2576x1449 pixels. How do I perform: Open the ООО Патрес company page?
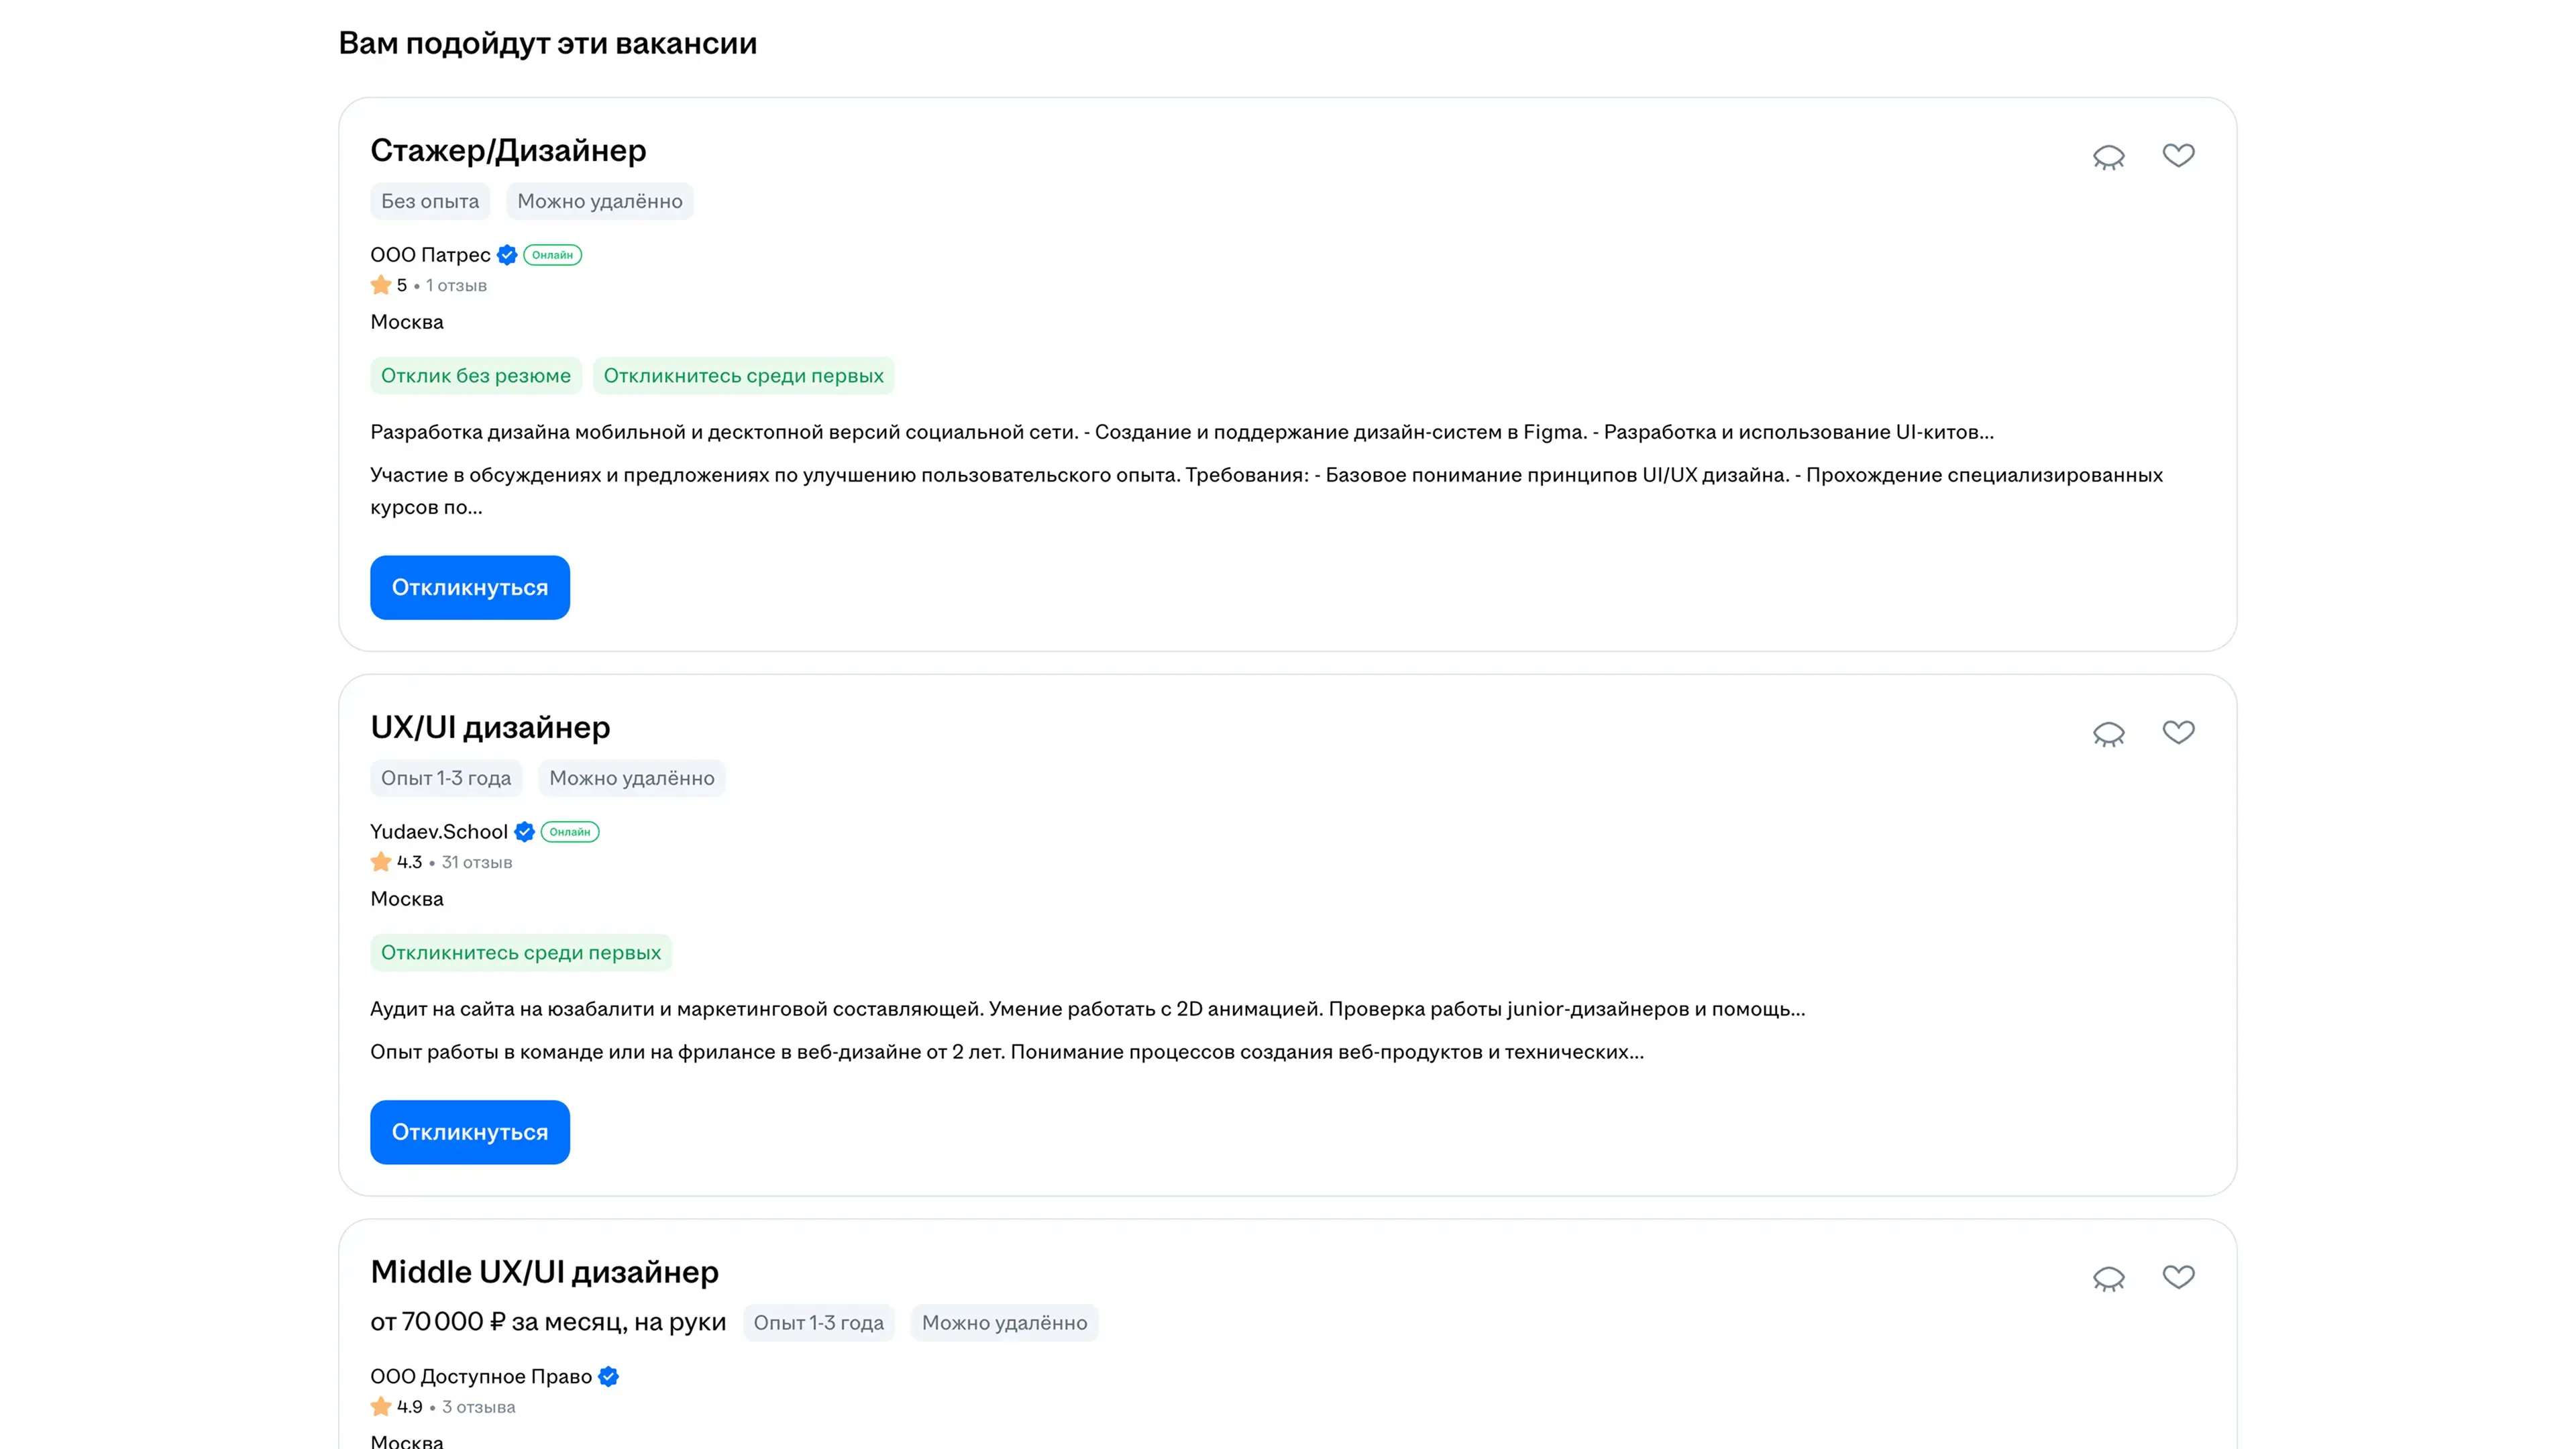(430, 255)
